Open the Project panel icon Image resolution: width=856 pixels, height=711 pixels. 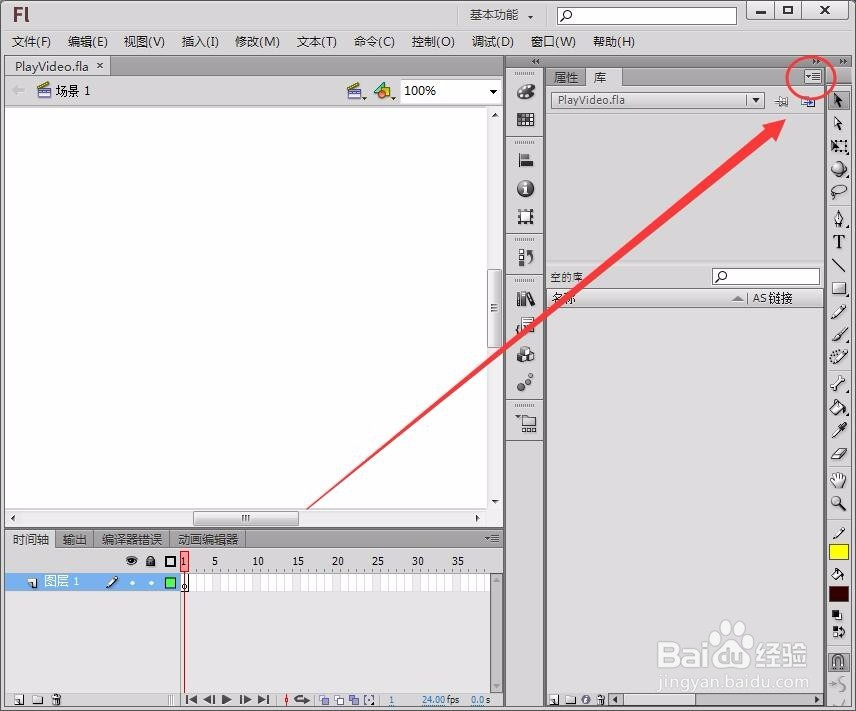[526, 423]
